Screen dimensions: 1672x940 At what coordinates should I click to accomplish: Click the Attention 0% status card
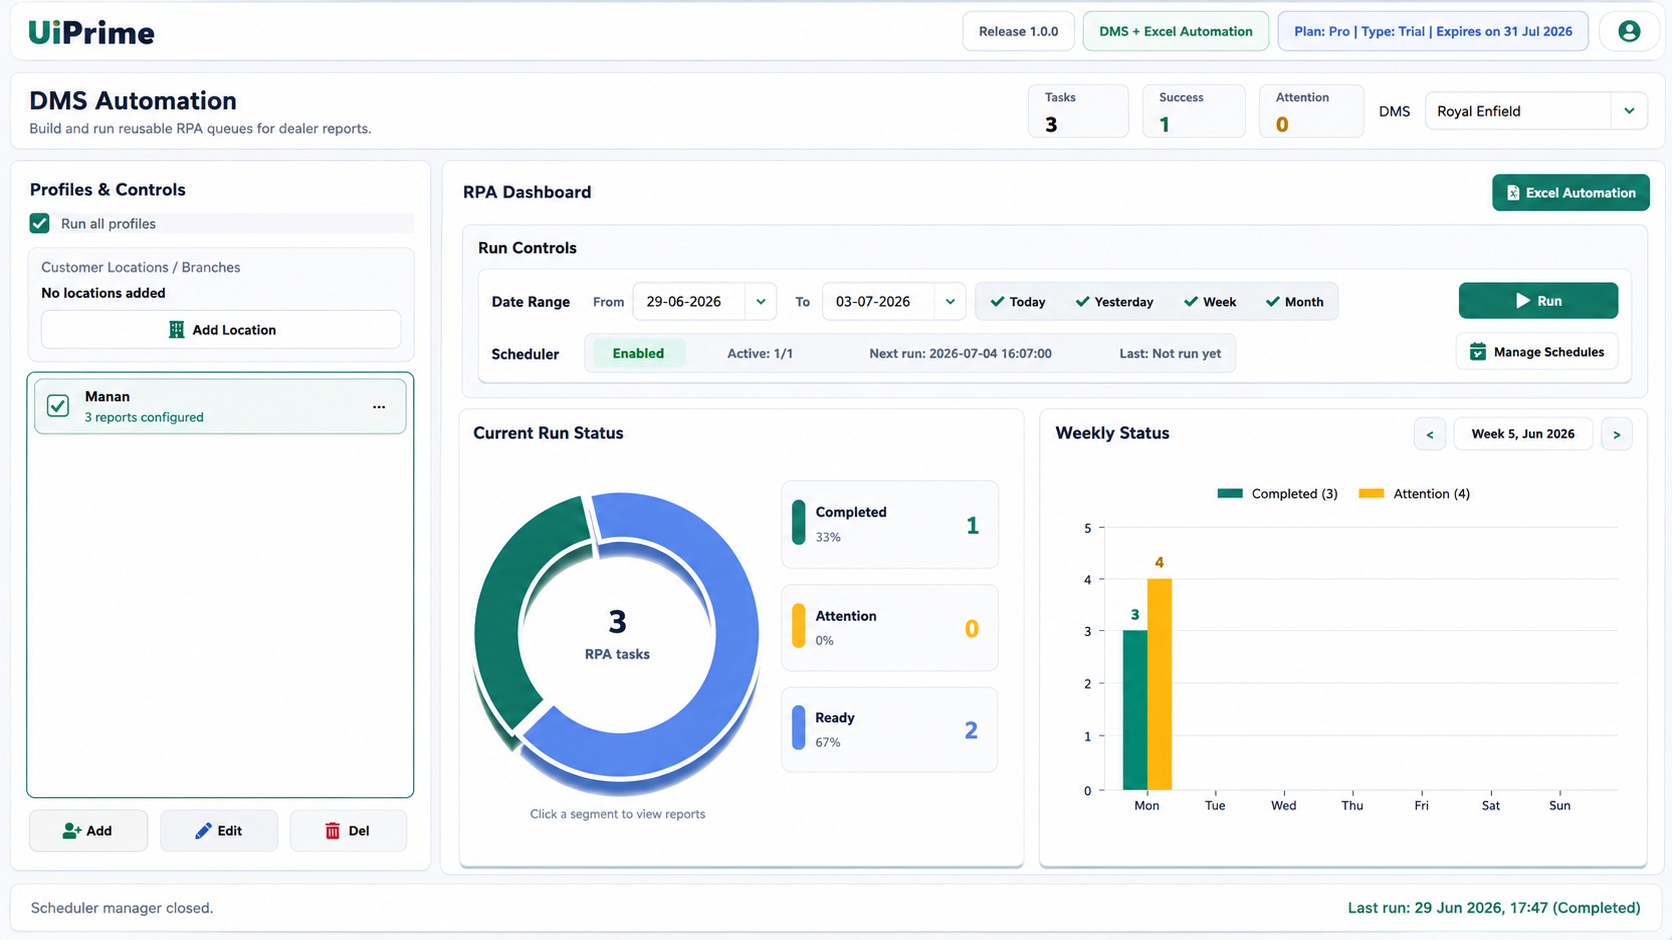pos(890,628)
